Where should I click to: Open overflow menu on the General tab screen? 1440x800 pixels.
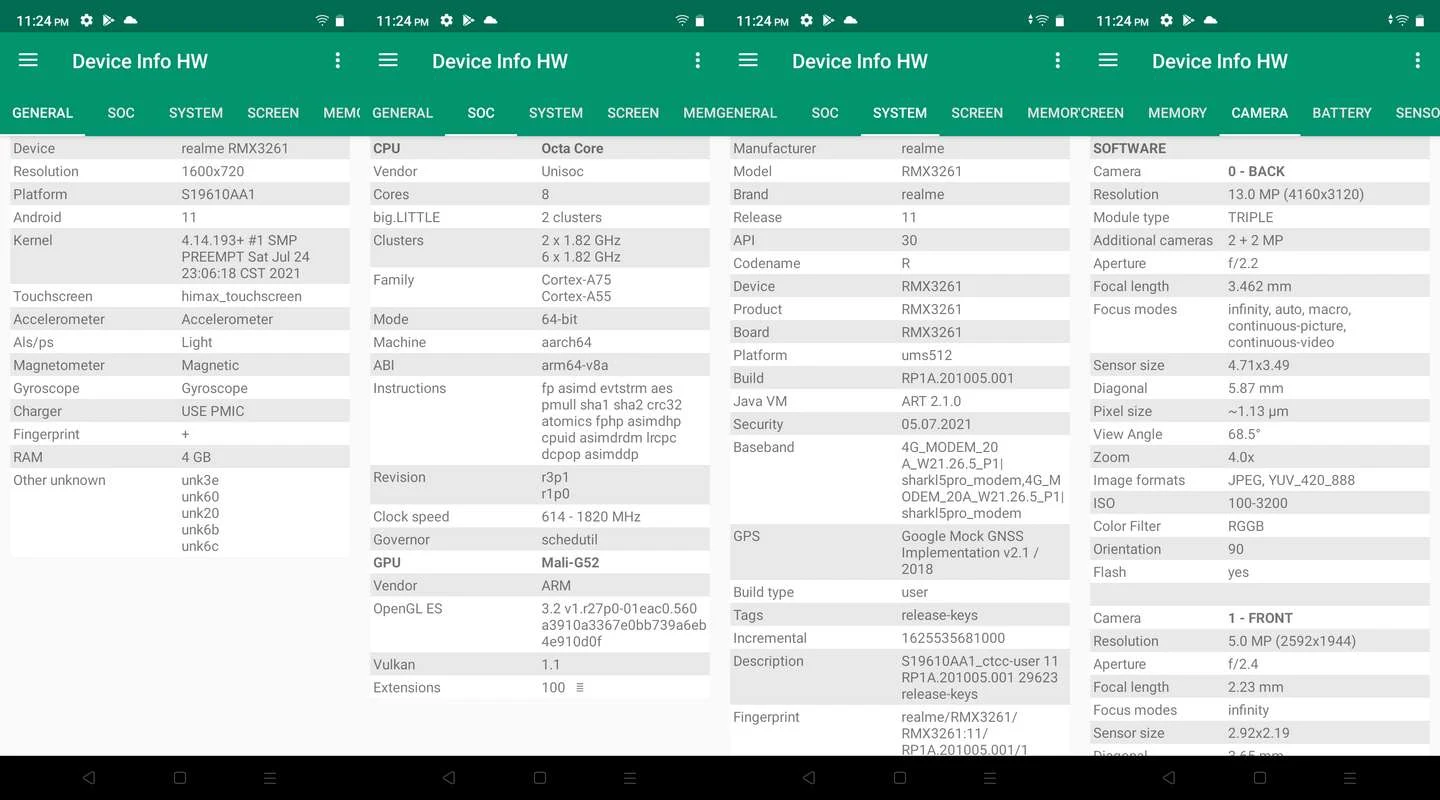point(338,61)
